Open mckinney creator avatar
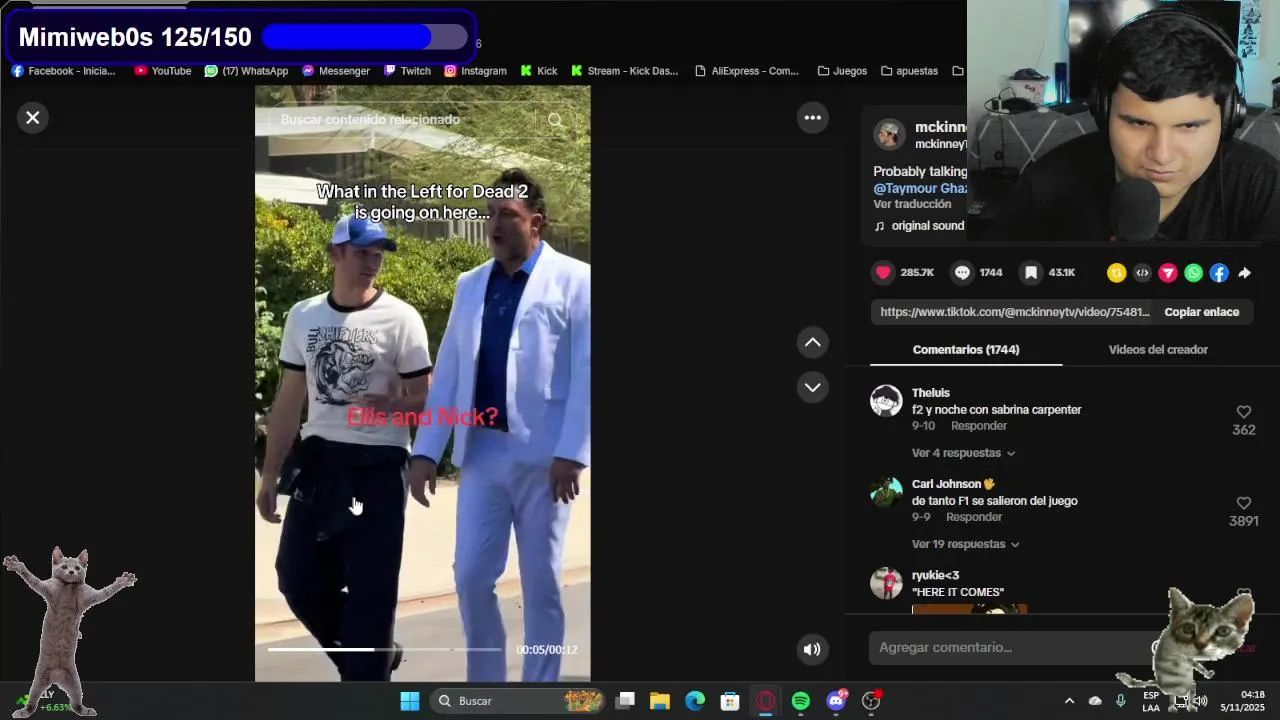1280x720 pixels. coord(889,135)
